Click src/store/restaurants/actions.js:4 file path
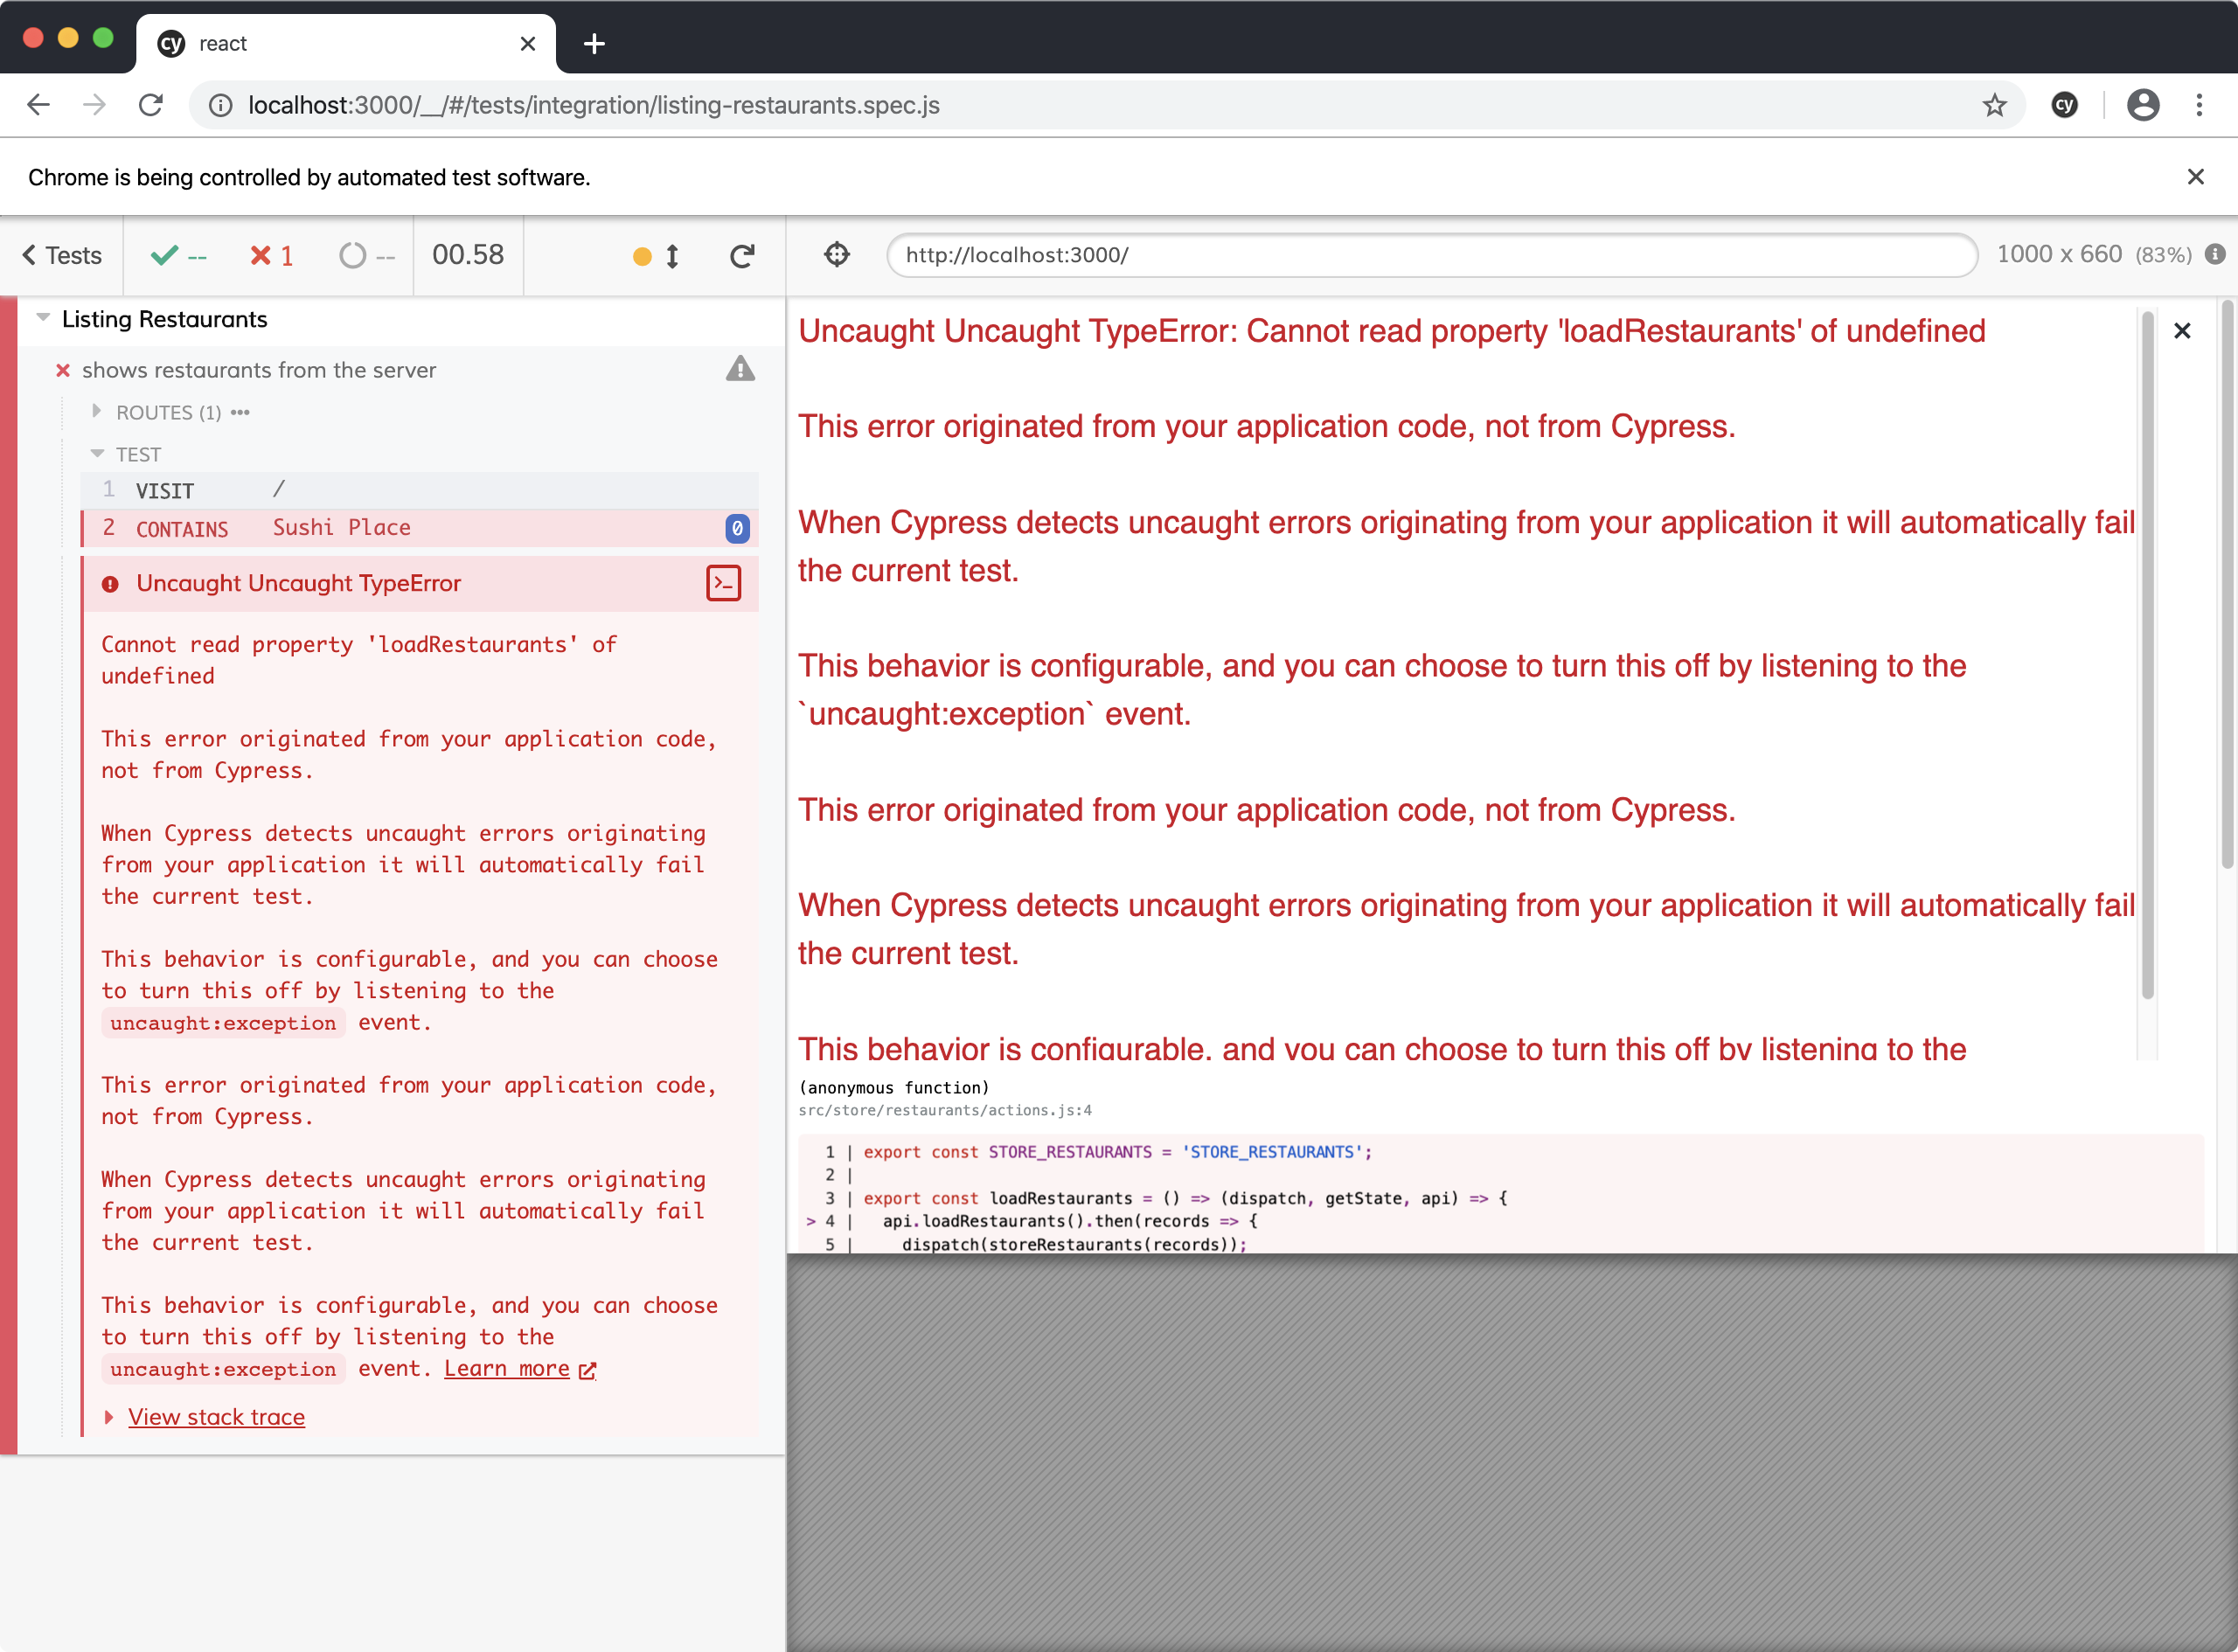This screenshot has width=2238, height=1652. [x=945, y=1110]
